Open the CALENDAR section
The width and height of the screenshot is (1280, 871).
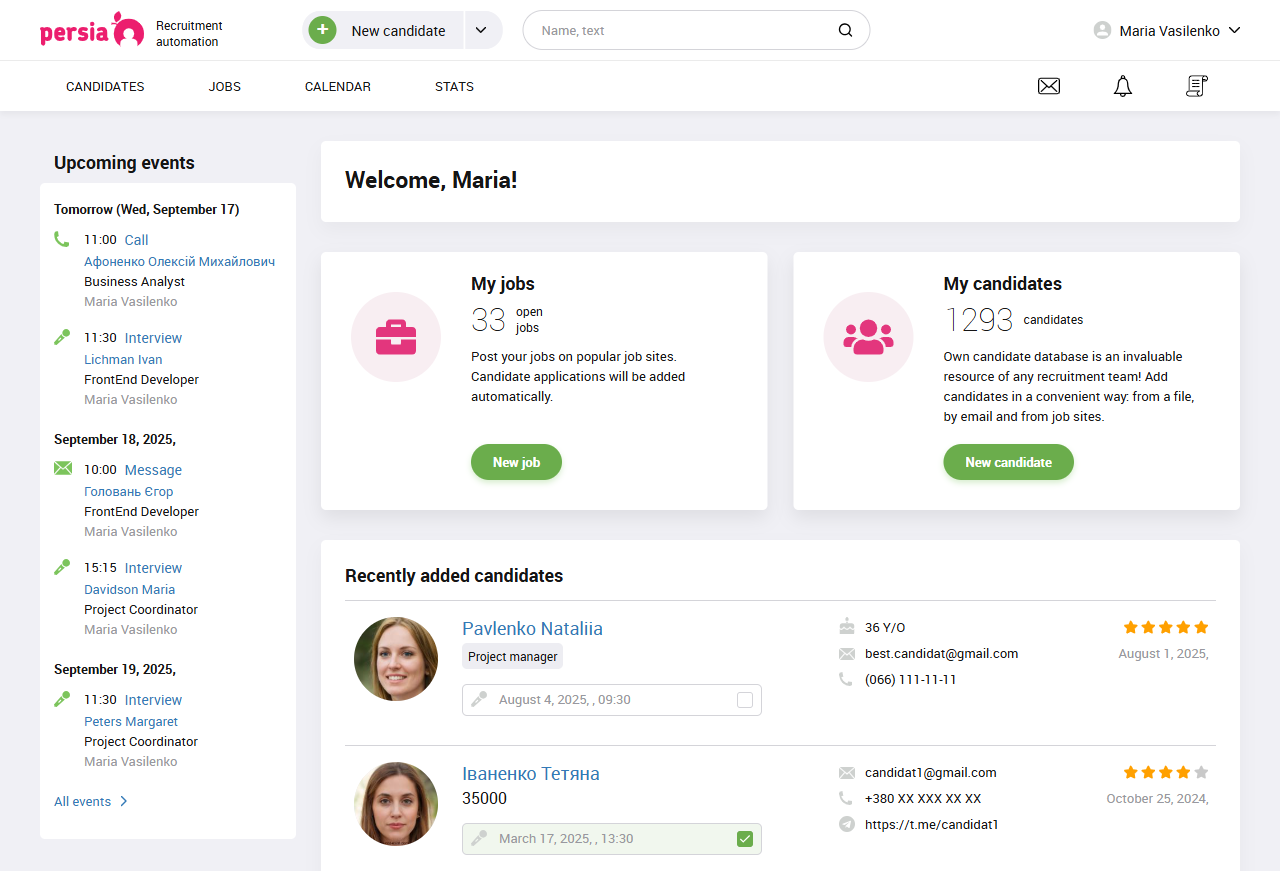pos(337,86)
